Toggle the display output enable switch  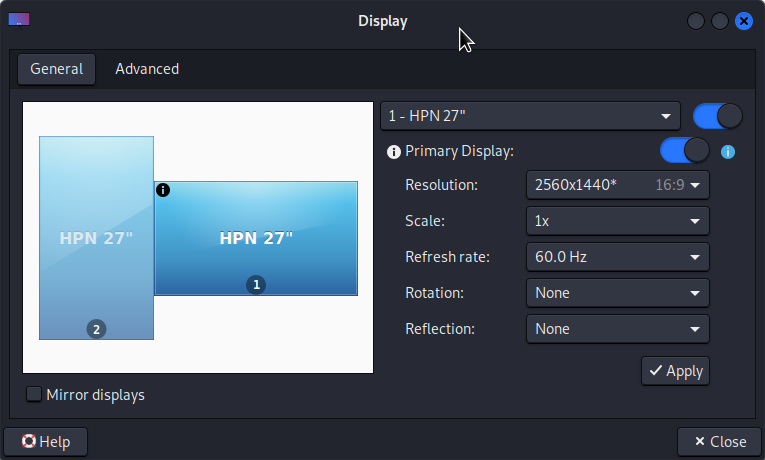(717, 116)
